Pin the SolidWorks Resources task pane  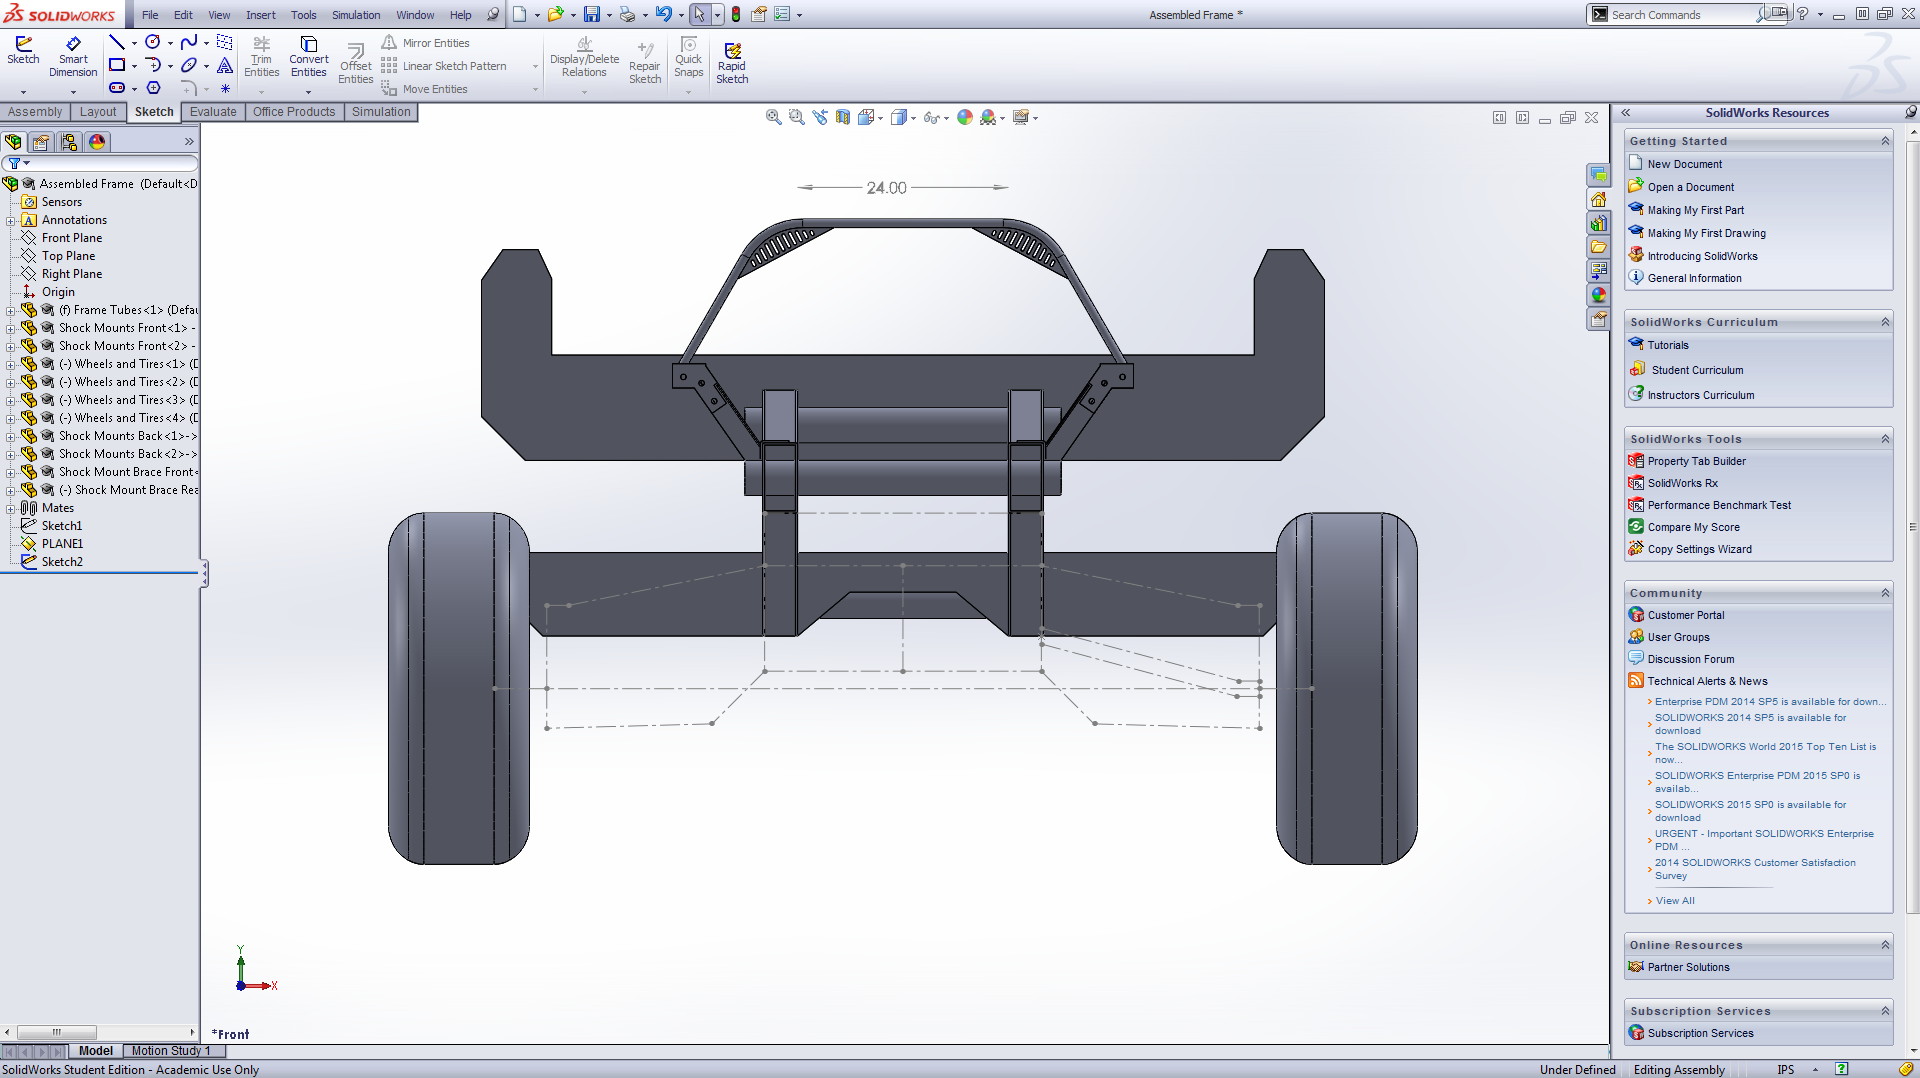point(1910,112)
